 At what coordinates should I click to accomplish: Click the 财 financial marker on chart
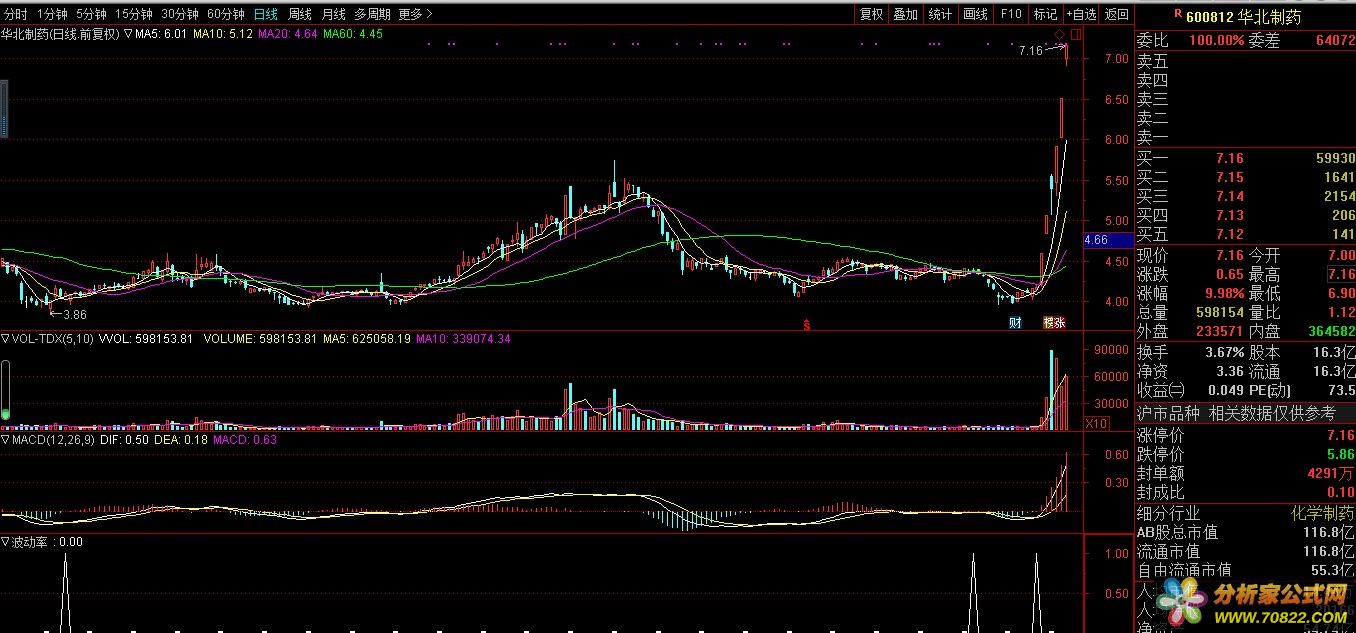tap(1015, 322)
